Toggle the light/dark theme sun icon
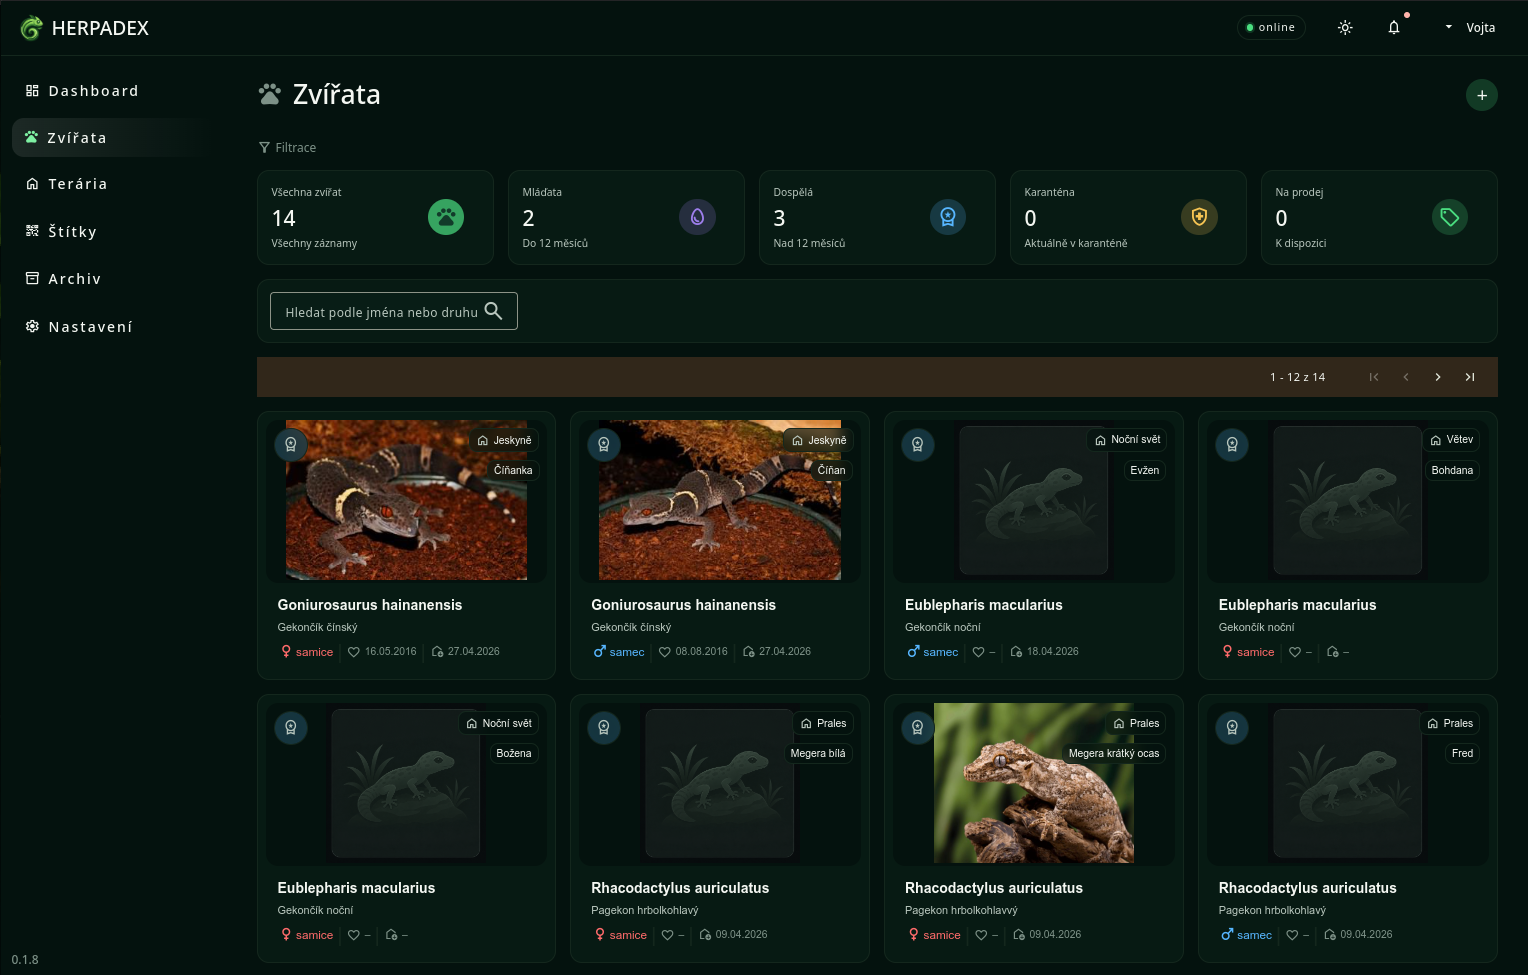Viewport: 1528px width, 975px height. point(1345,28)
